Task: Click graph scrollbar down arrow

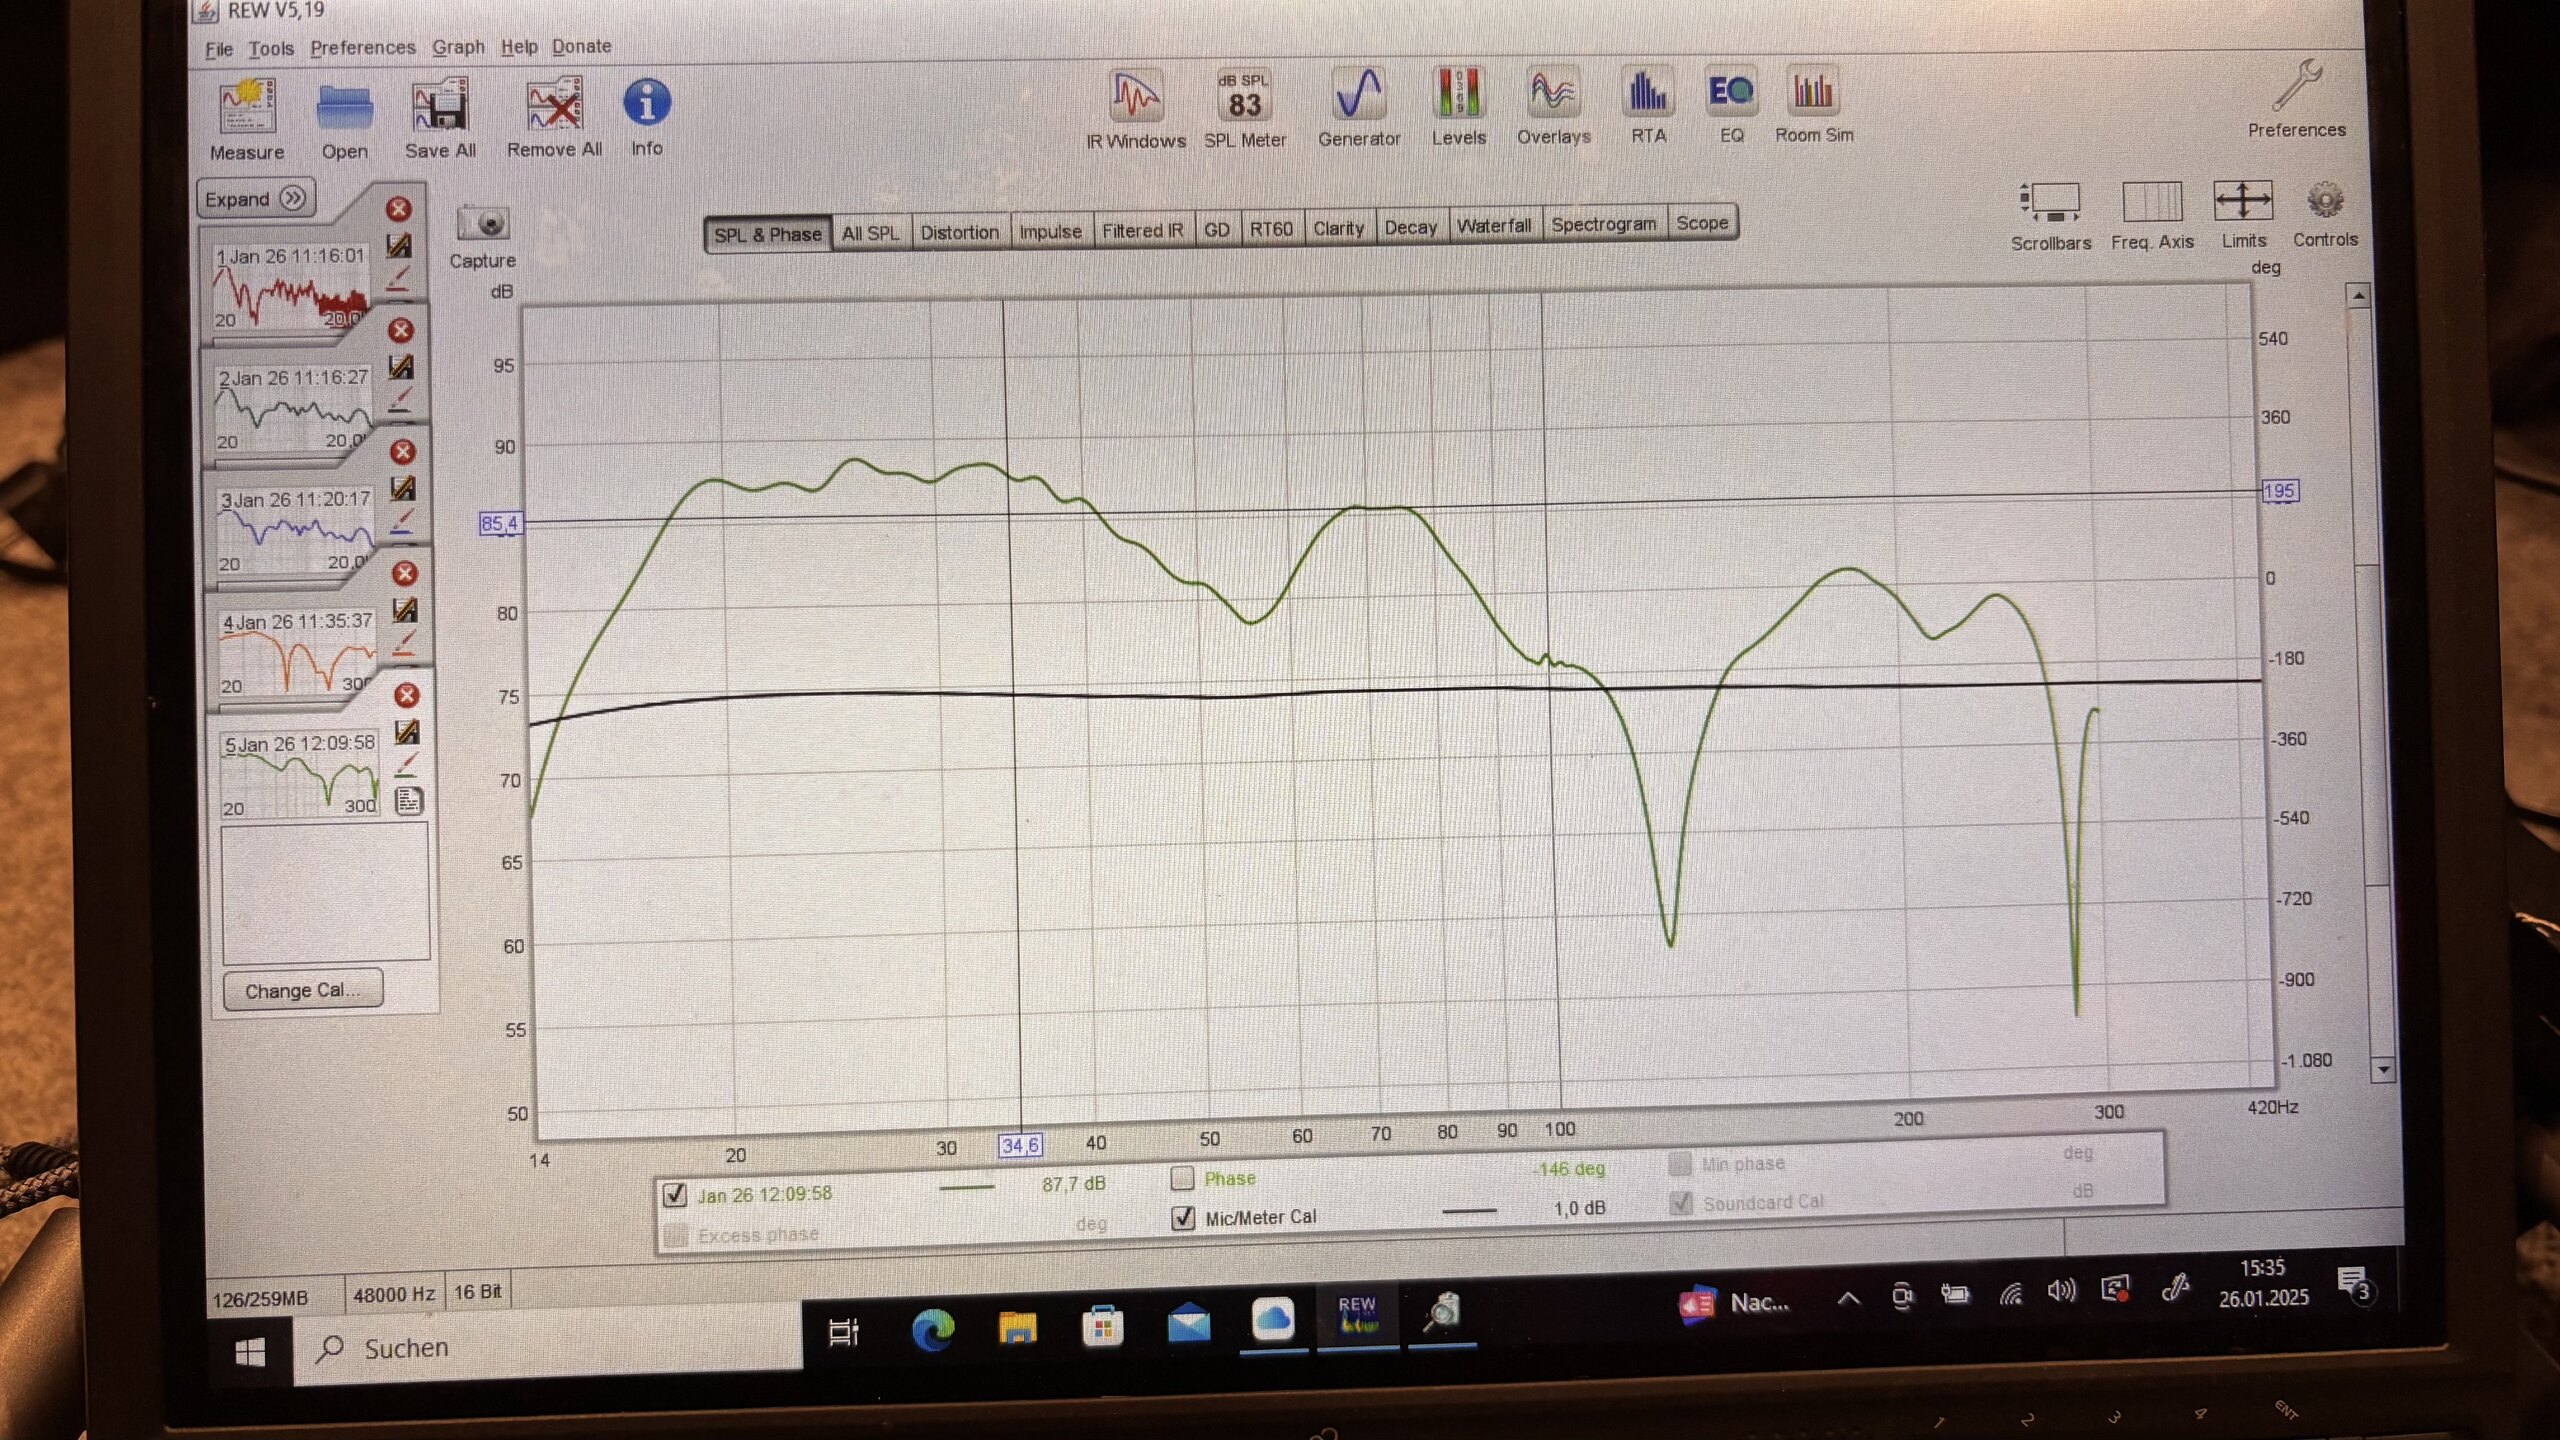Action: click(x=2383, y=1069)
